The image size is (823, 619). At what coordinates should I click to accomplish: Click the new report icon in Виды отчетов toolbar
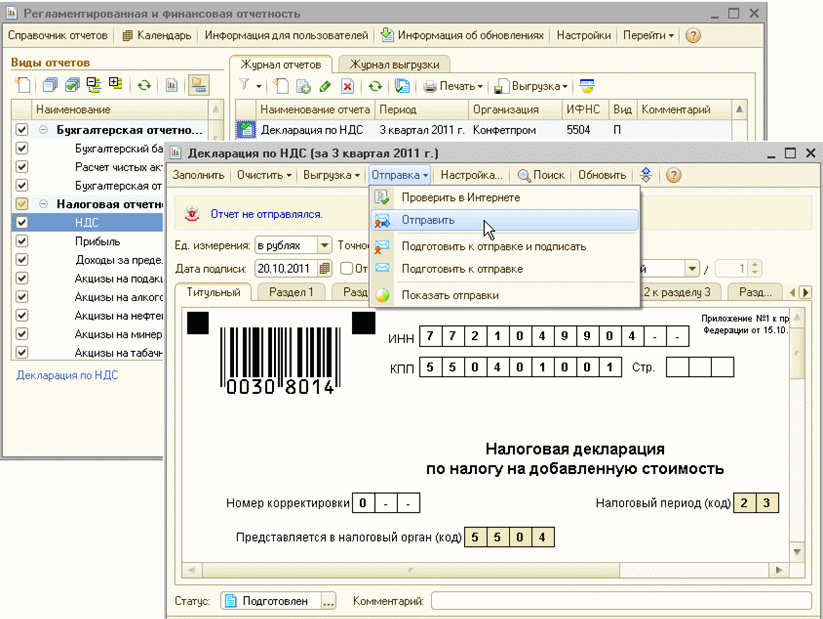coord(23,85)
